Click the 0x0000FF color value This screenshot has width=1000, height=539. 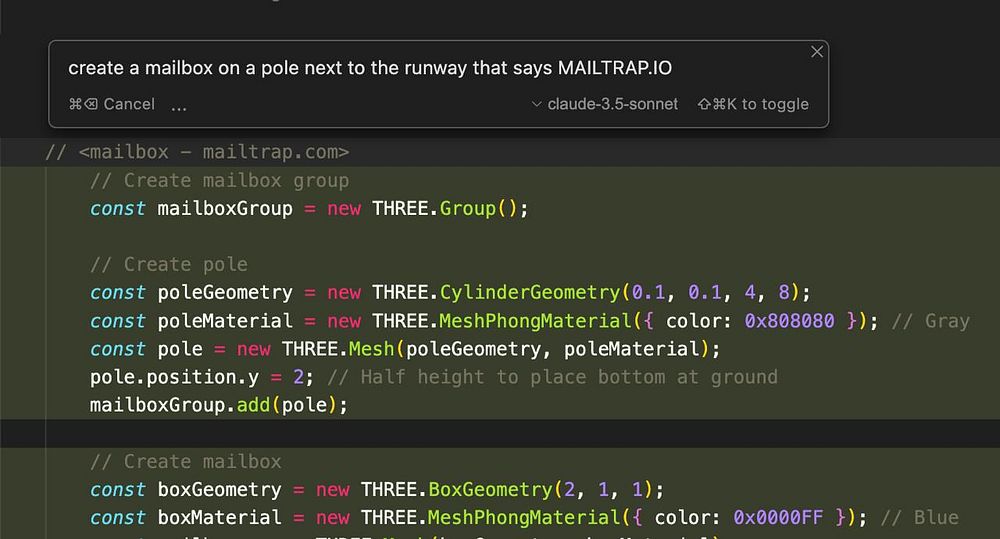(778, 517)
